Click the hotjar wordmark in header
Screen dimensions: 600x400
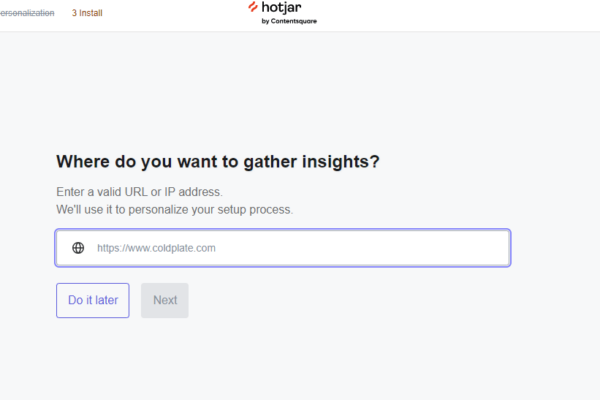(x=281, y=8)
